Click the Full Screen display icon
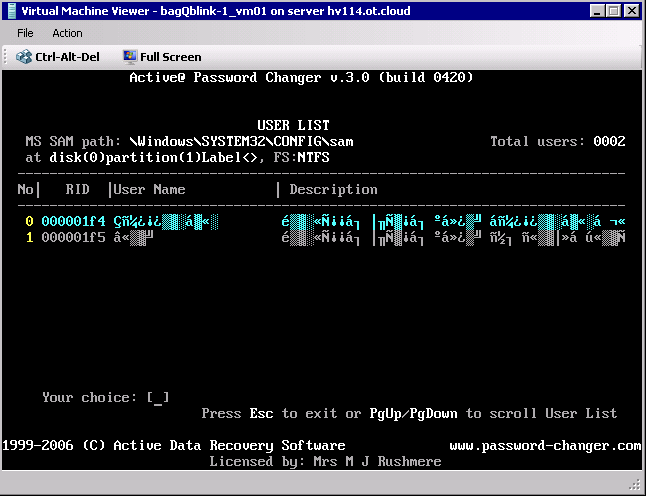 (x=130, y=57)
